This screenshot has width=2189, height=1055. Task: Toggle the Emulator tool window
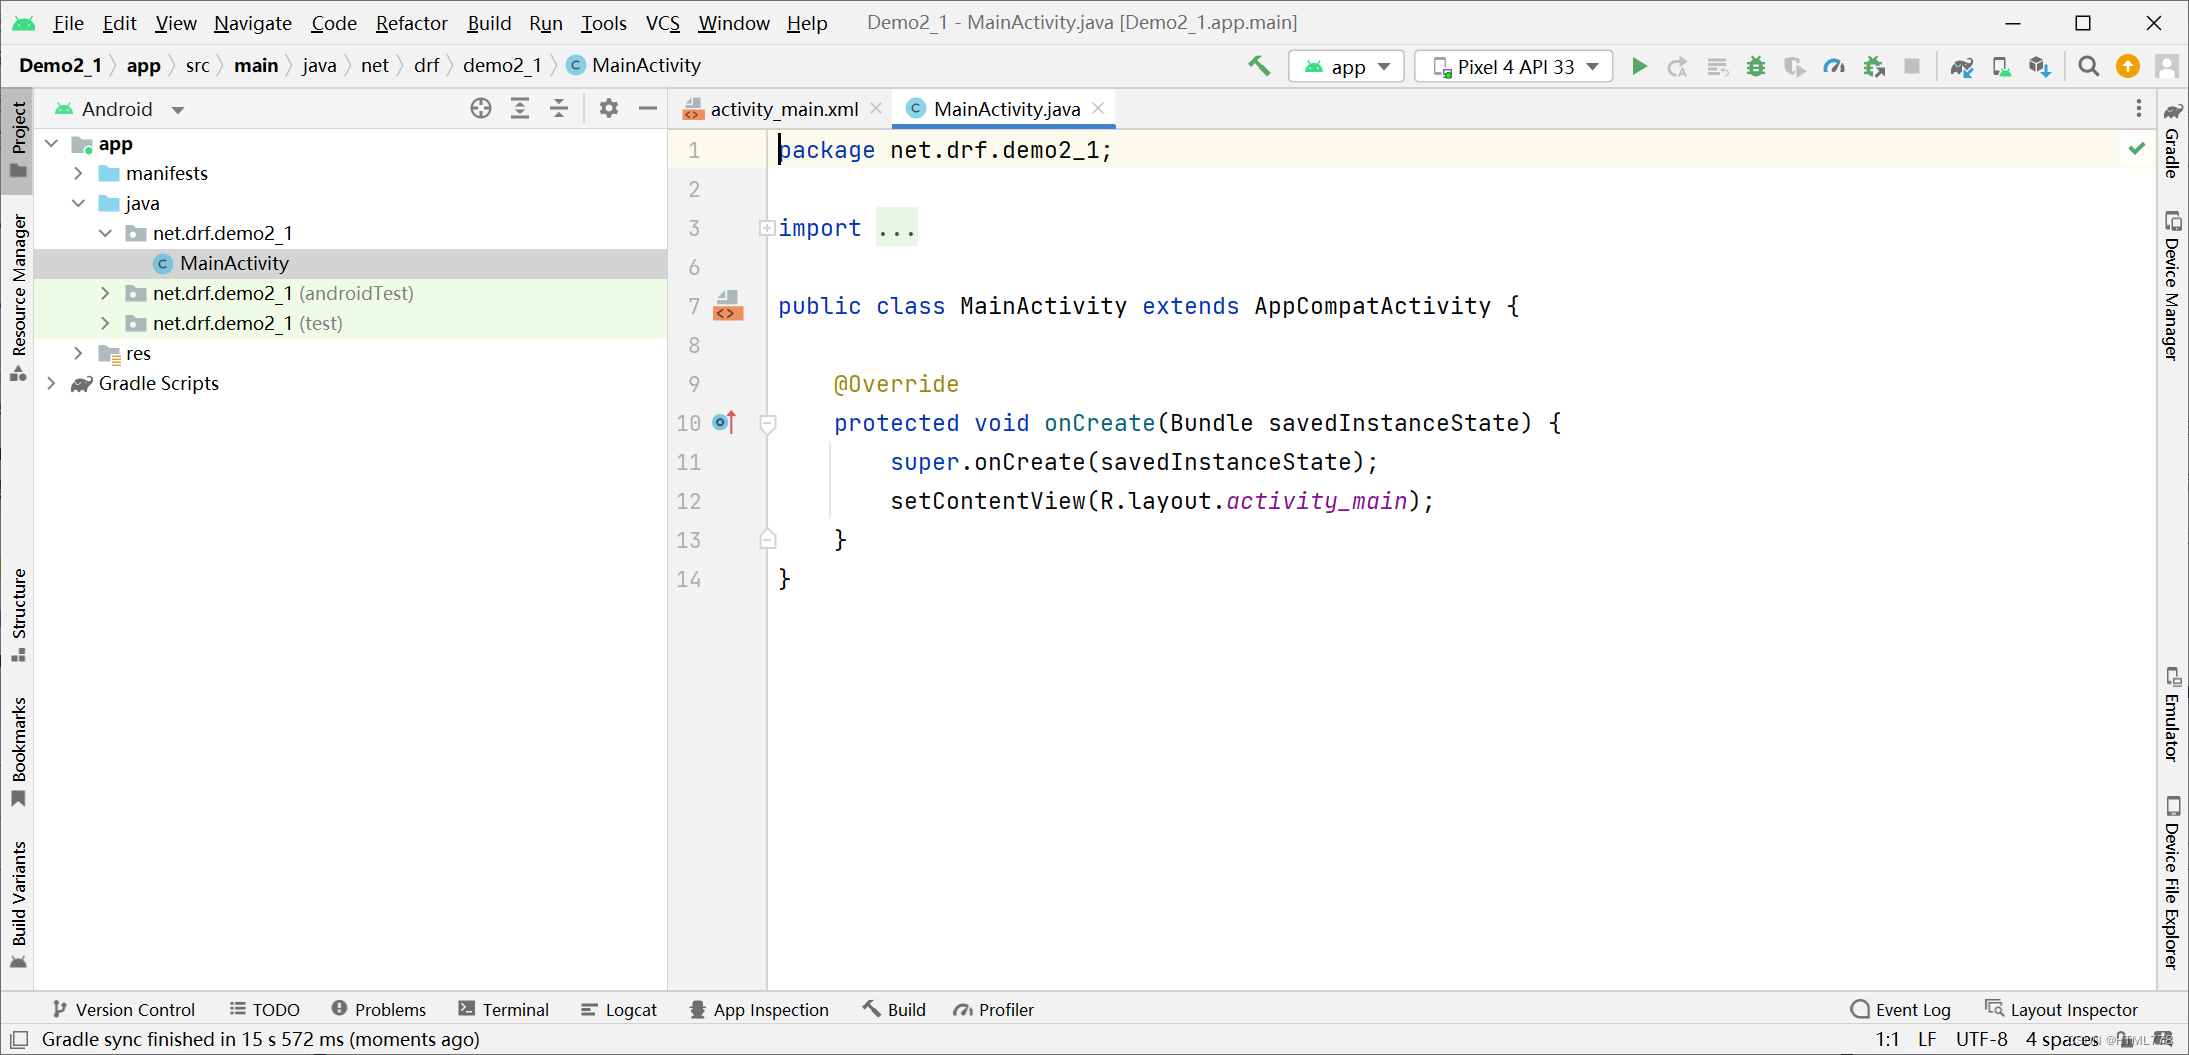click(2172, 714)
